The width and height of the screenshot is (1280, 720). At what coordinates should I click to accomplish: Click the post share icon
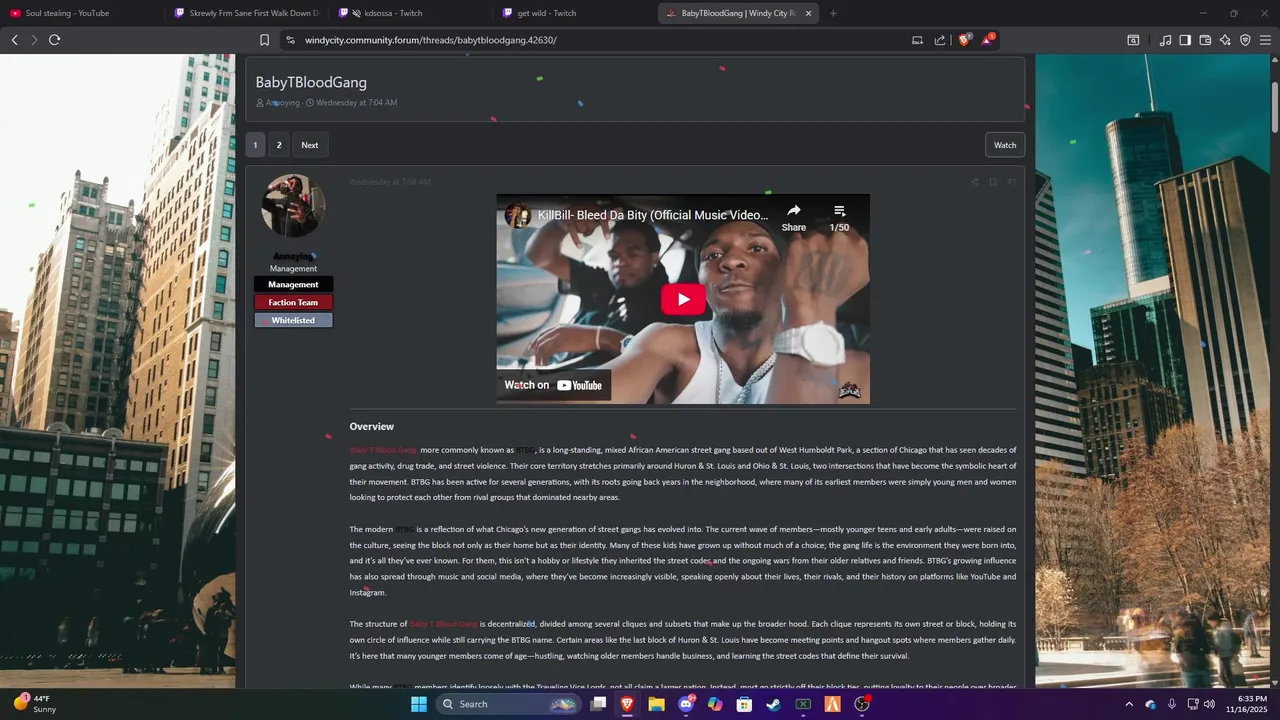974,182
